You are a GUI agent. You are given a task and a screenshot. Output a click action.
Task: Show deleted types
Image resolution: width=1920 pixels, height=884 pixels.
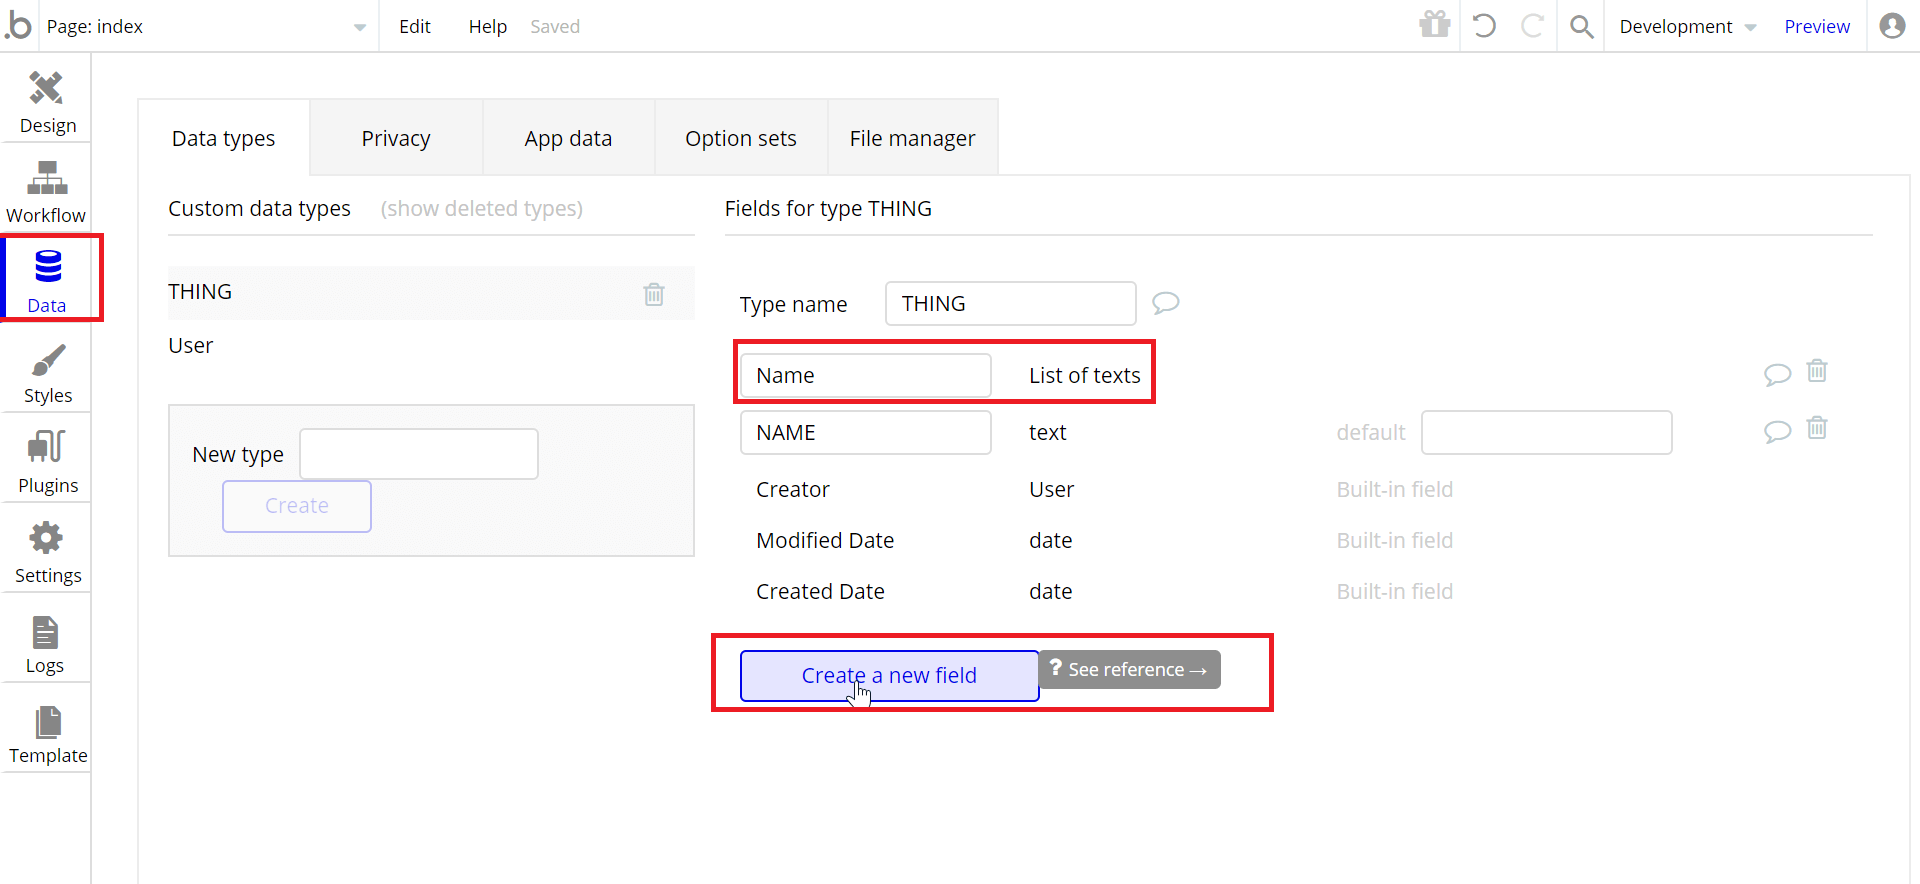click(x=482, y=208)
